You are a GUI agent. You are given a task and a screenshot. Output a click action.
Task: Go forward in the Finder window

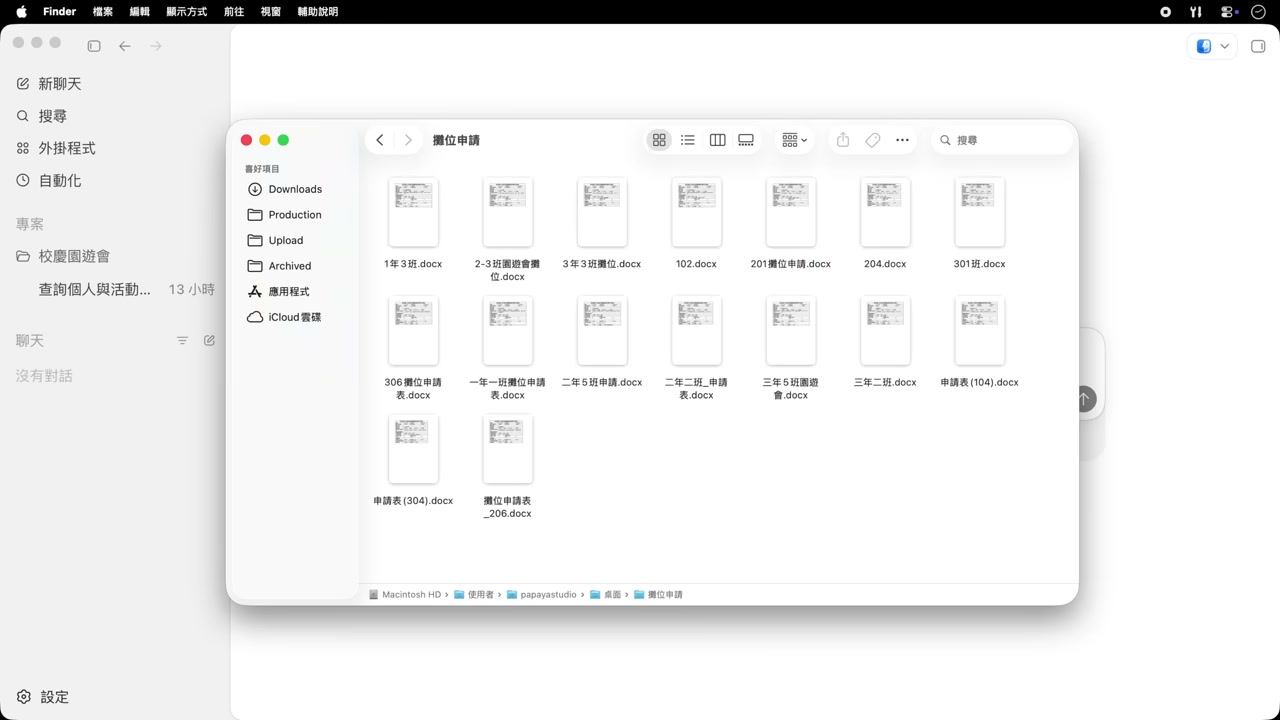click(x=408, y=140)
